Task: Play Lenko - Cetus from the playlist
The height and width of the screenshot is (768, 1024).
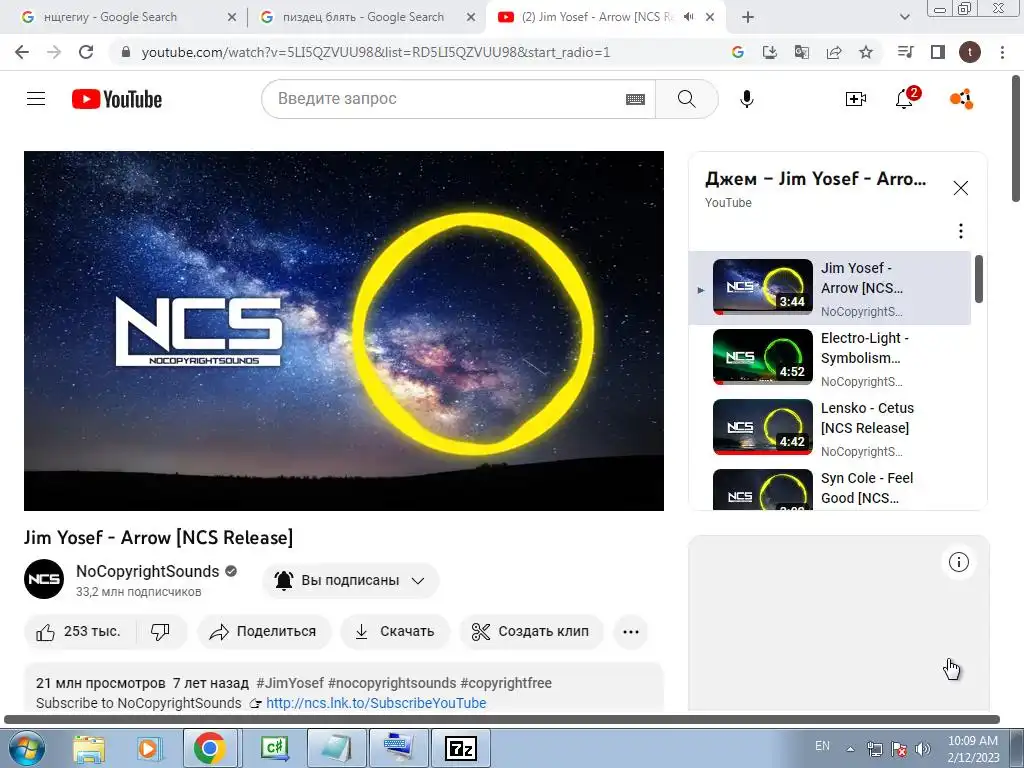Action: (829, 428)
